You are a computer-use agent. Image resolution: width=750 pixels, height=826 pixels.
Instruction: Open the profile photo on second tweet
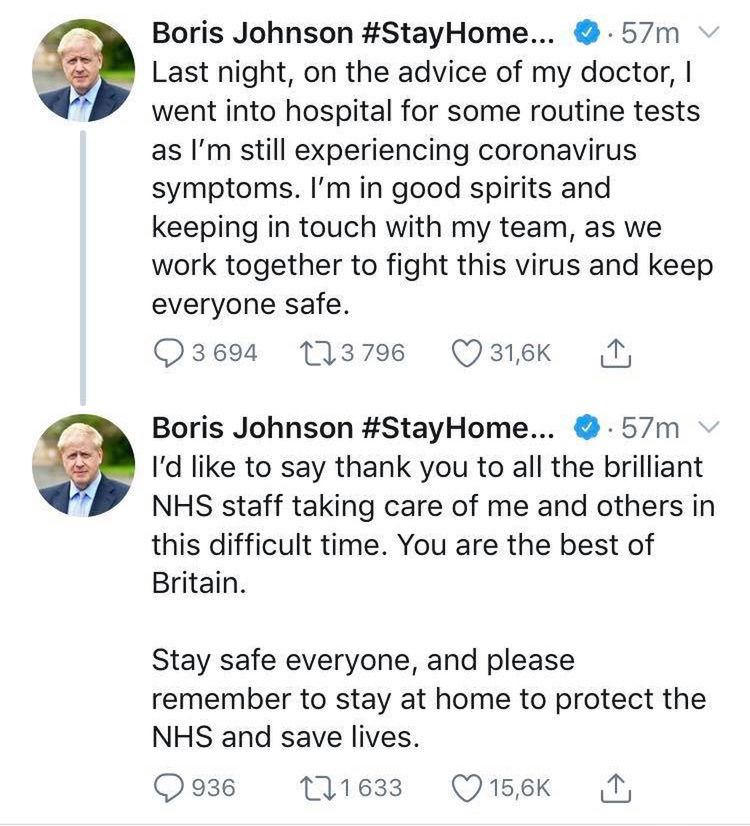(x=83, y=464)
